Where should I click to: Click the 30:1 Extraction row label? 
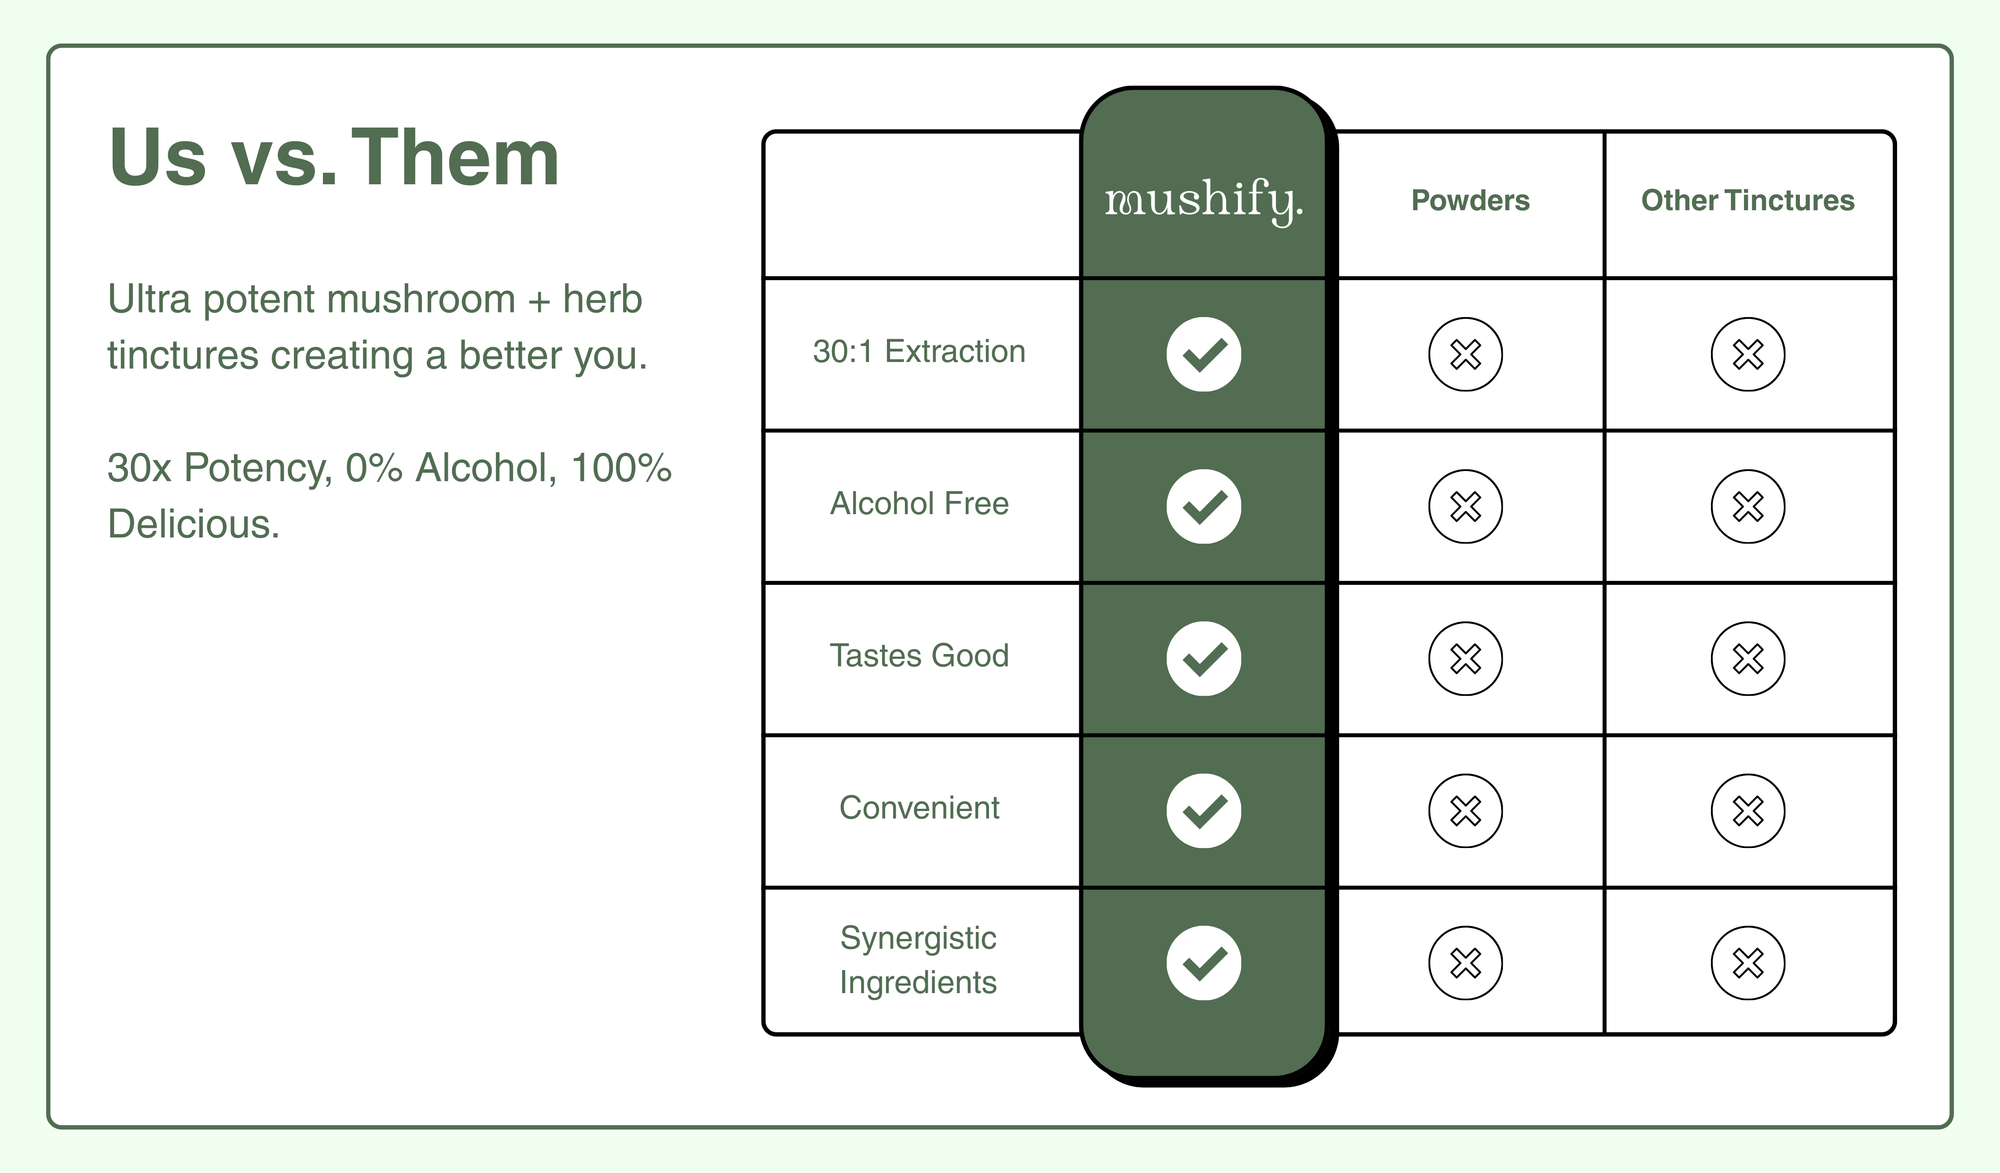pos(919,352)
